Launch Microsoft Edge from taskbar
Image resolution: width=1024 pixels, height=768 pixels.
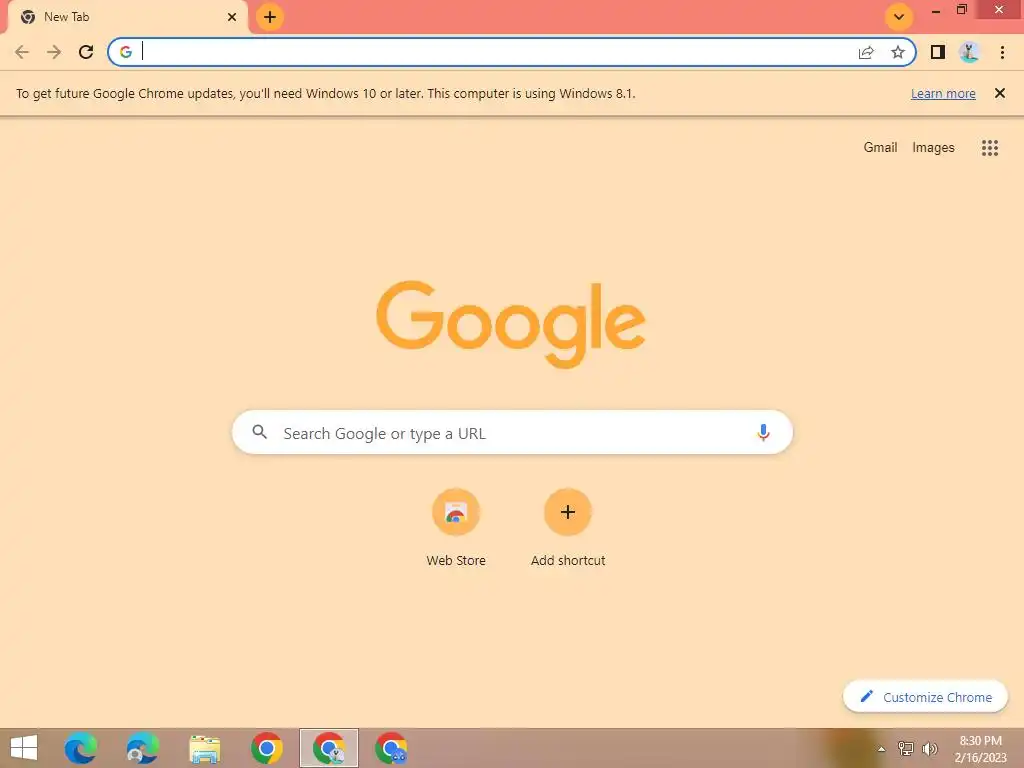pyautogui.click(x=80, y=748)
